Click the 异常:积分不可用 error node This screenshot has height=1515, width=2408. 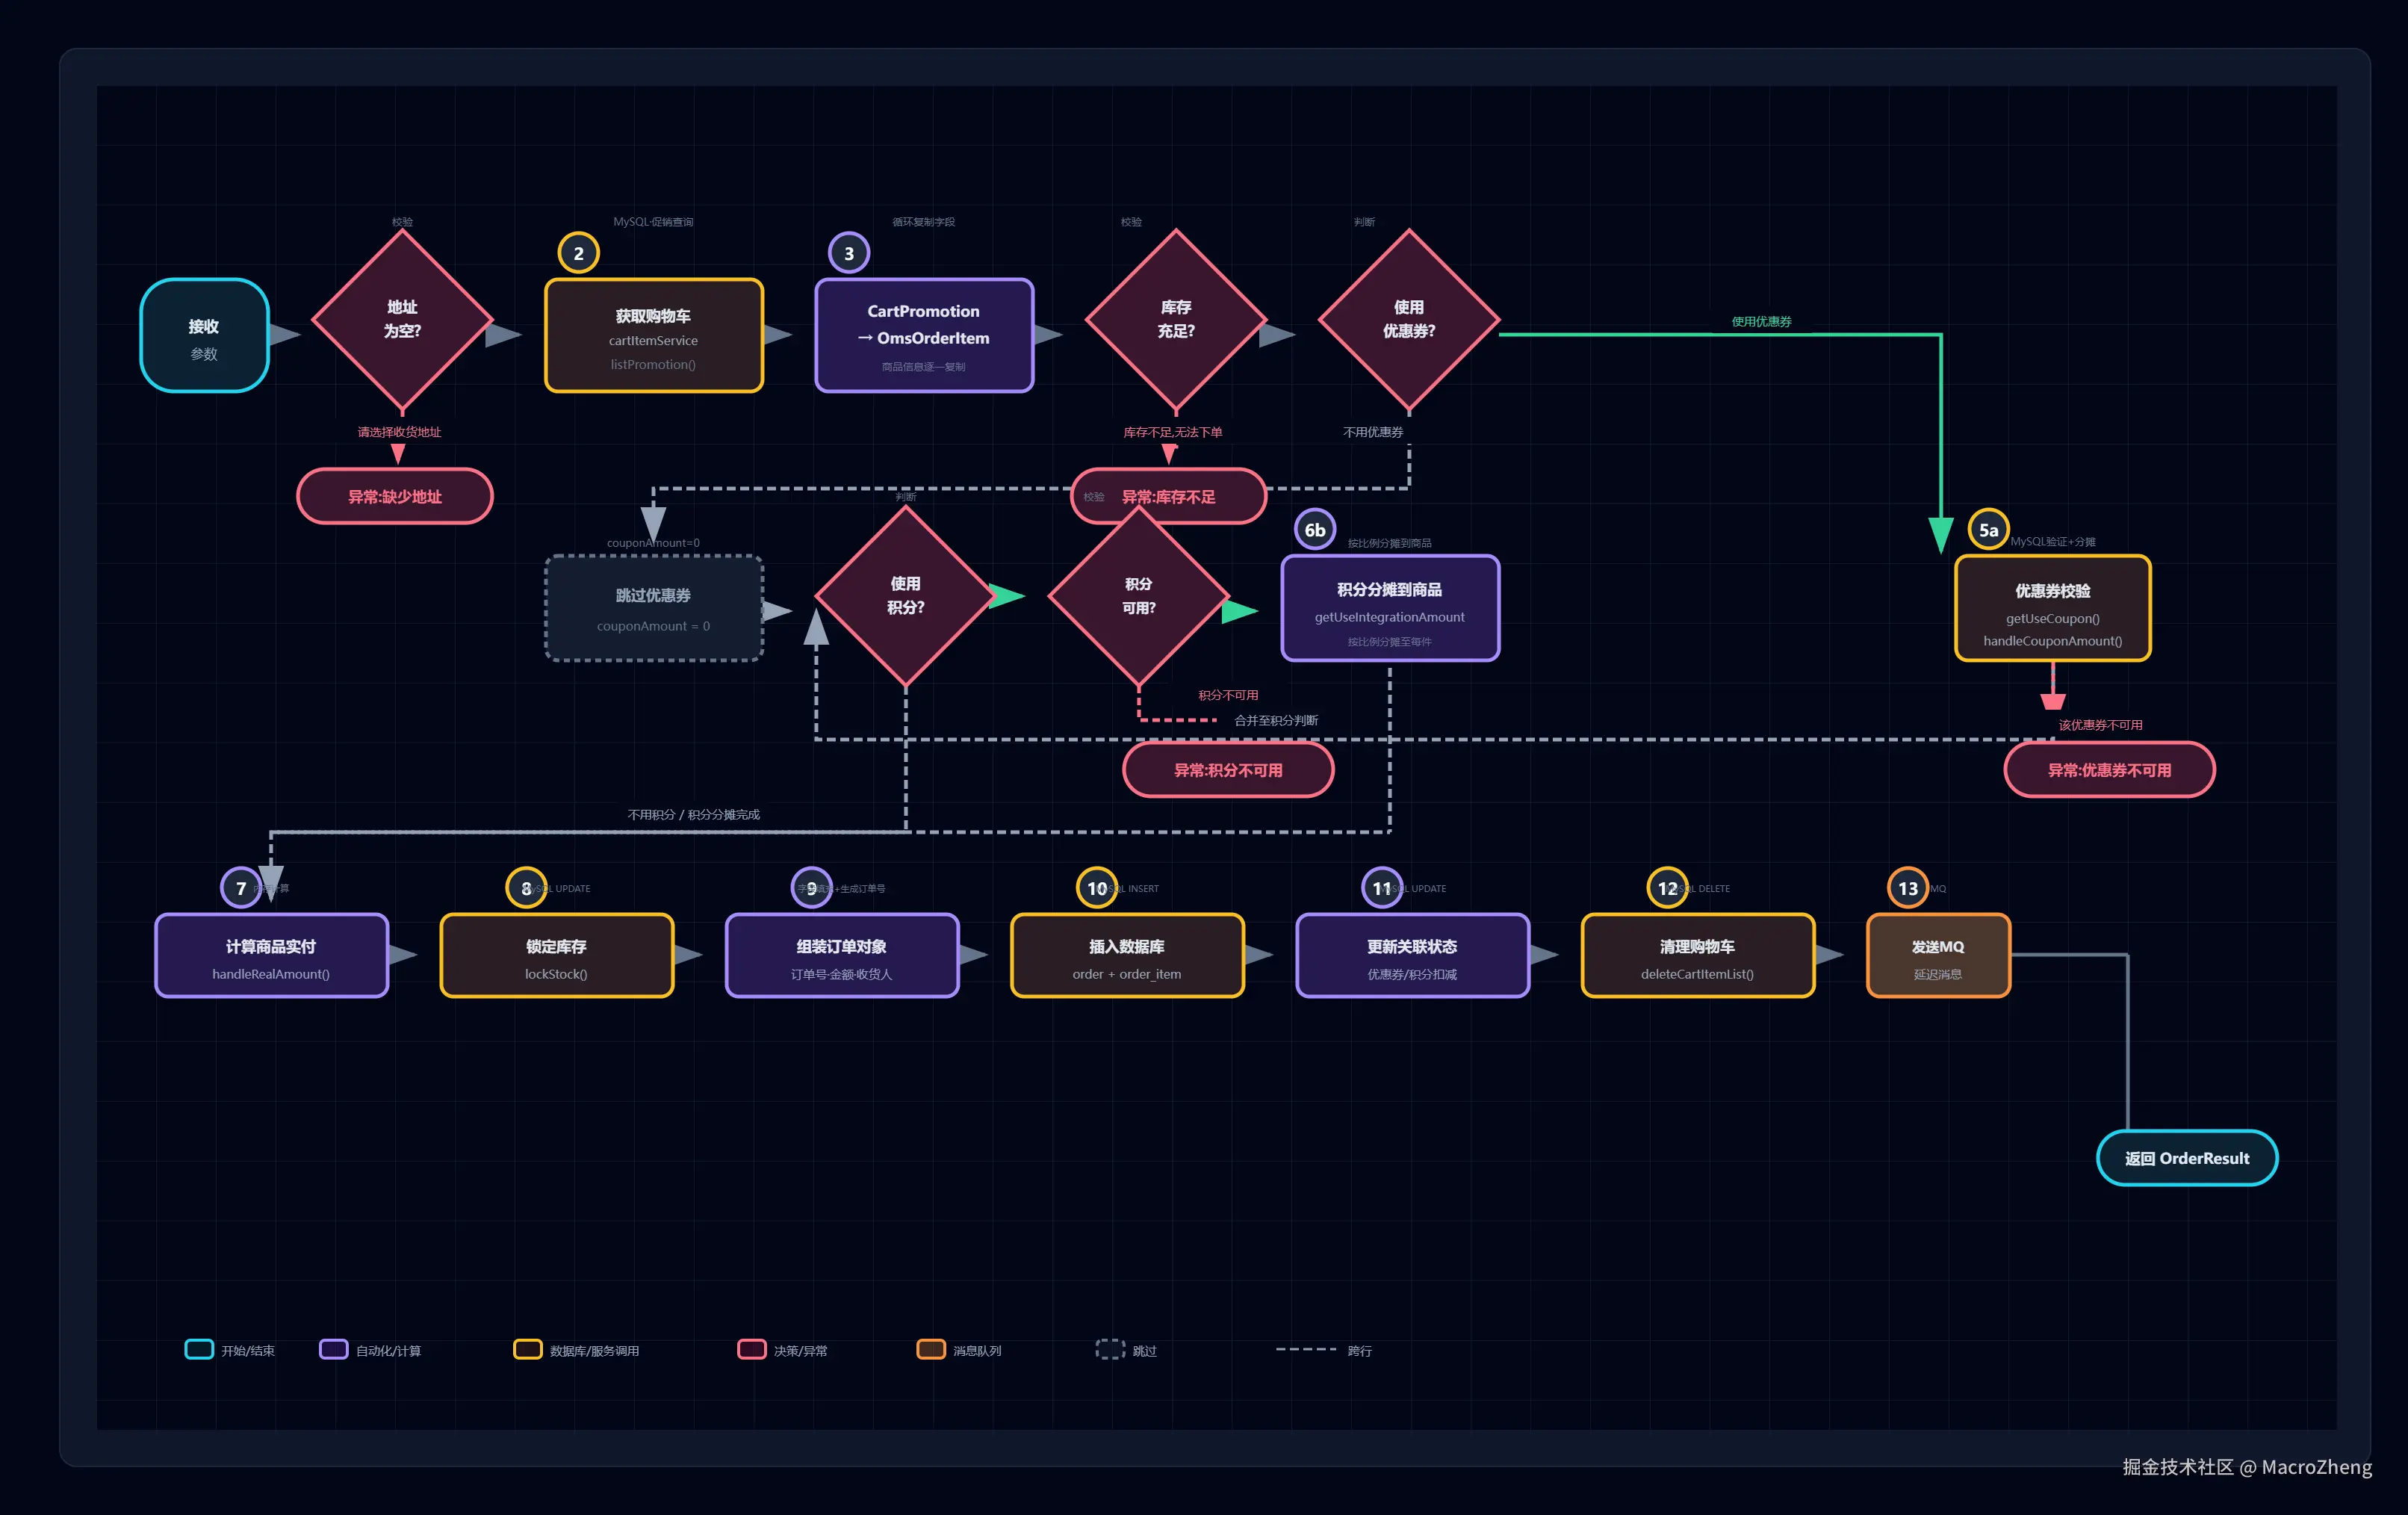(1228, 770)
